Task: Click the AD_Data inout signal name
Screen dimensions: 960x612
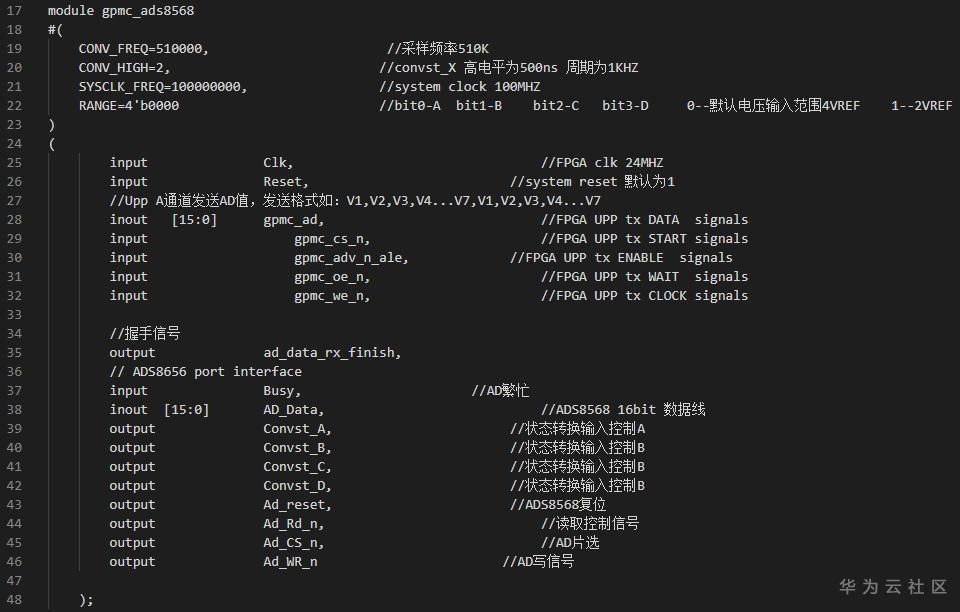Action: click(293, 410)
